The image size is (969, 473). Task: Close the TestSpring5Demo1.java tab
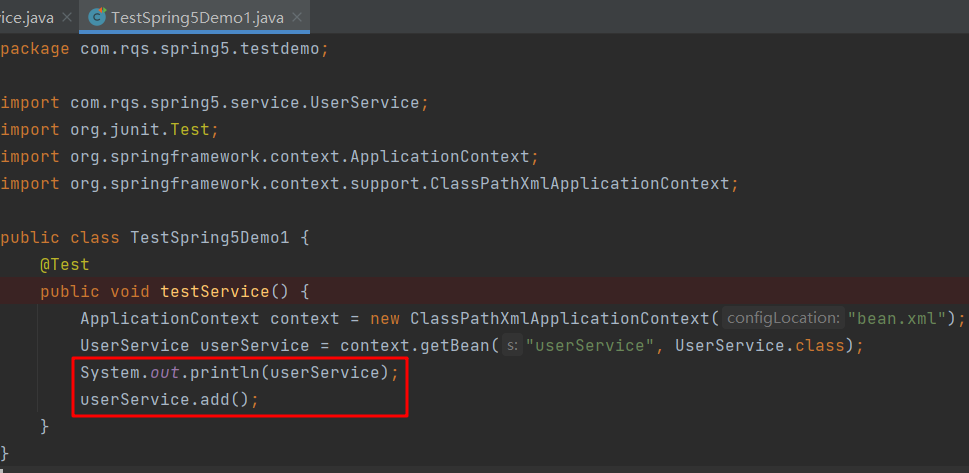[x=297, y=17]
